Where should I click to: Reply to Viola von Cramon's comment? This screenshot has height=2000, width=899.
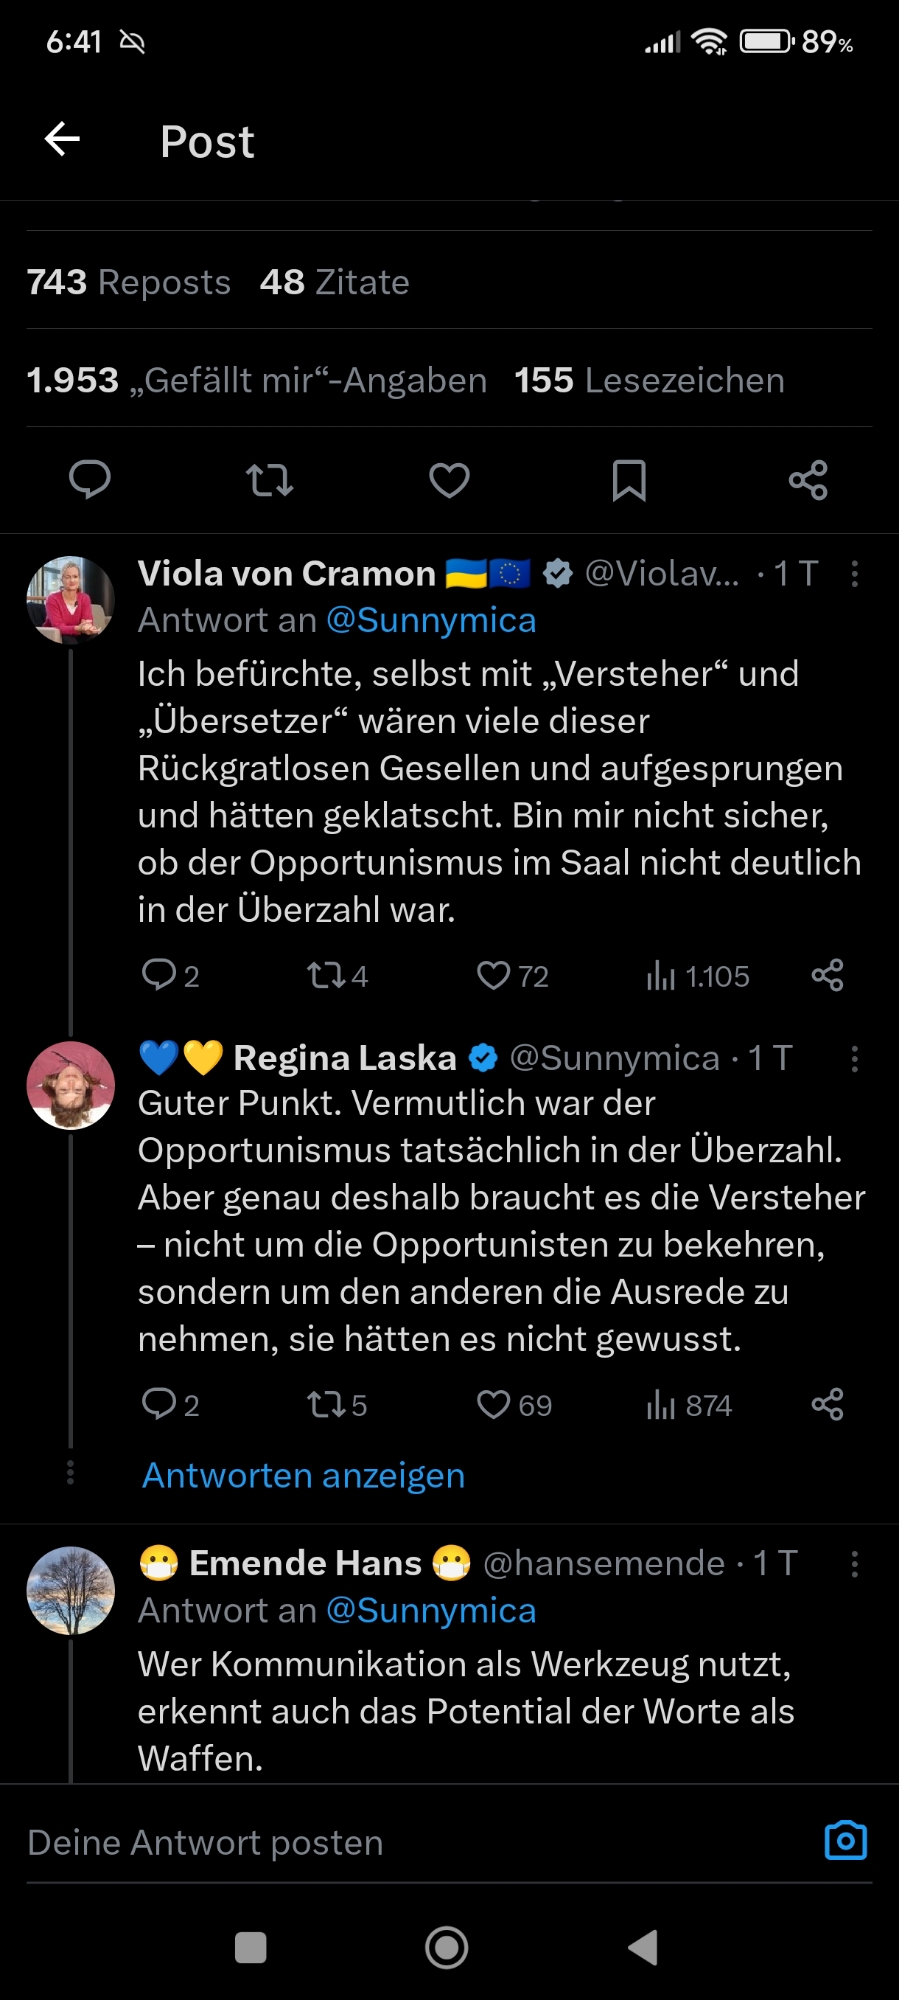coord(159,975)
